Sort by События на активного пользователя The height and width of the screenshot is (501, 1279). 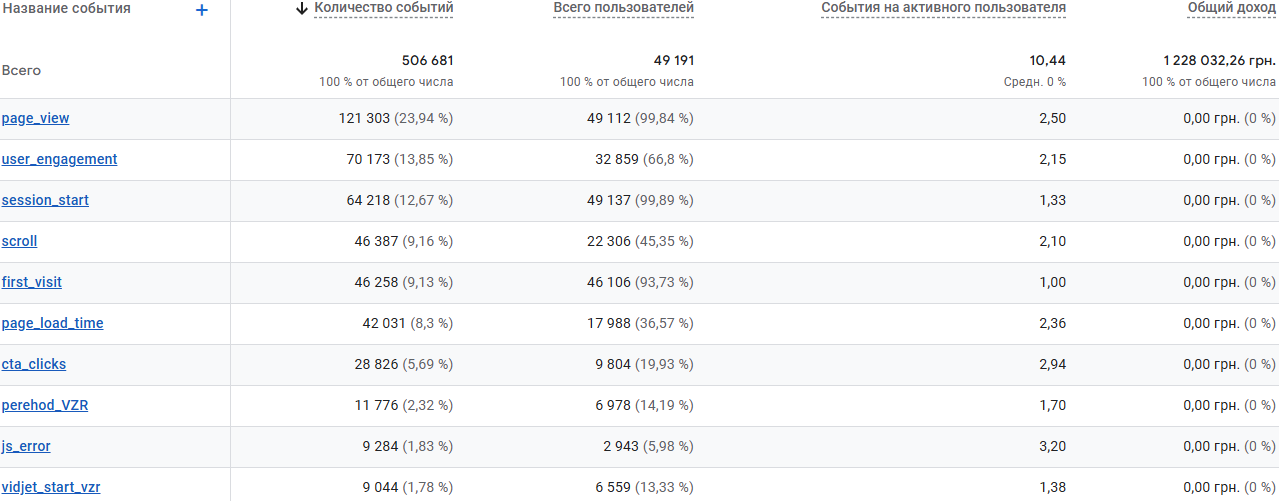(943, 9)
